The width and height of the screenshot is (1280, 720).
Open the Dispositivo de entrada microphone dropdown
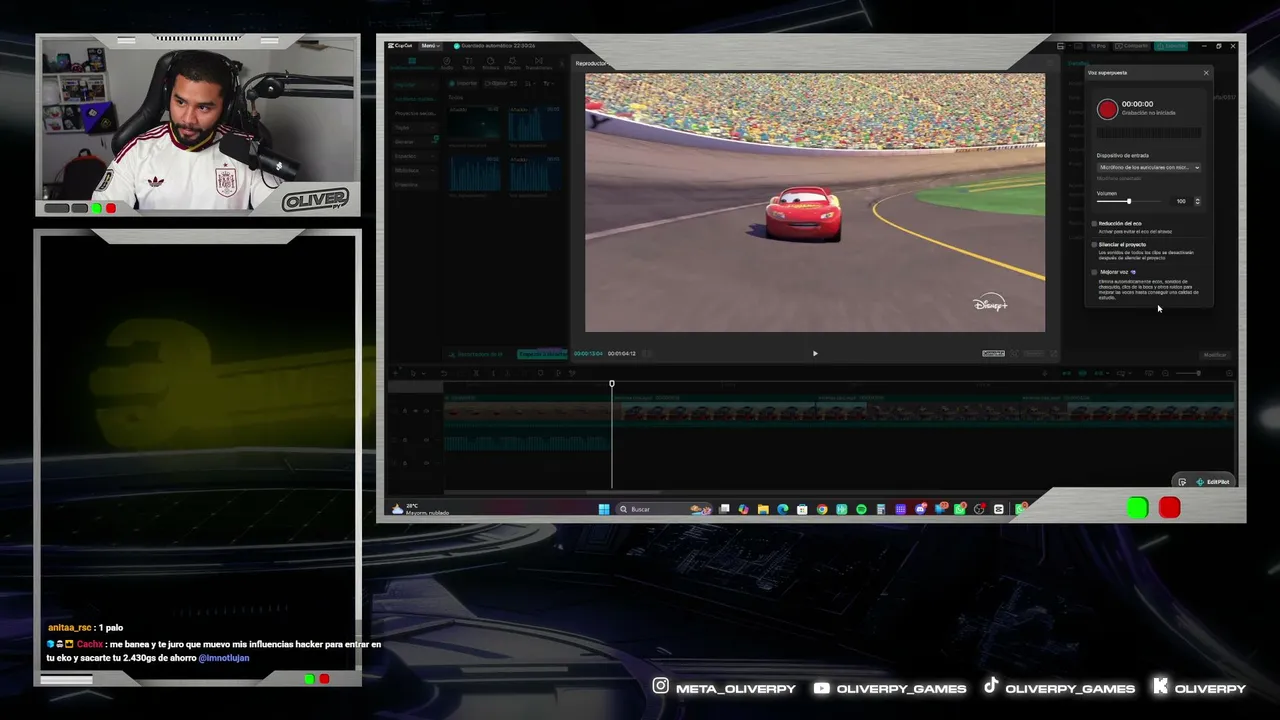click(1149, 167)
